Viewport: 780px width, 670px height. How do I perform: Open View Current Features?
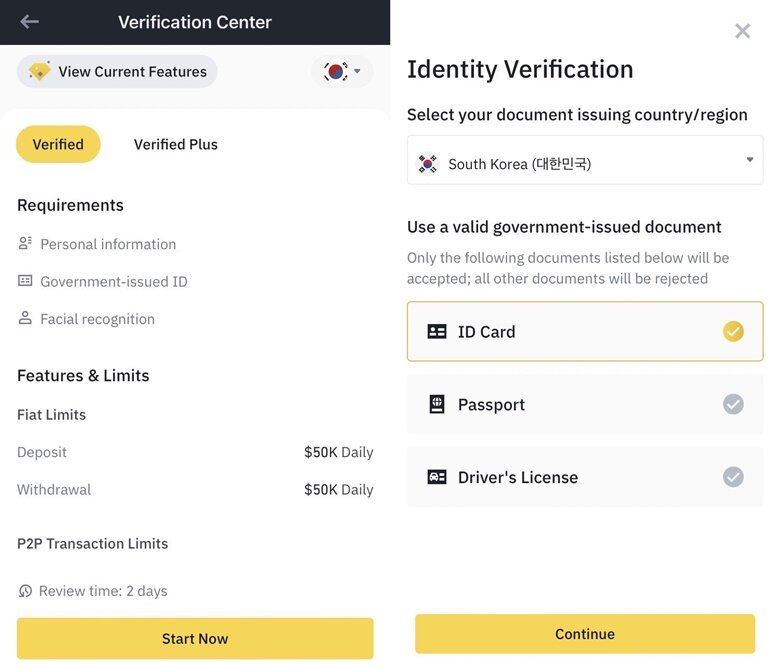click(117, 72)
